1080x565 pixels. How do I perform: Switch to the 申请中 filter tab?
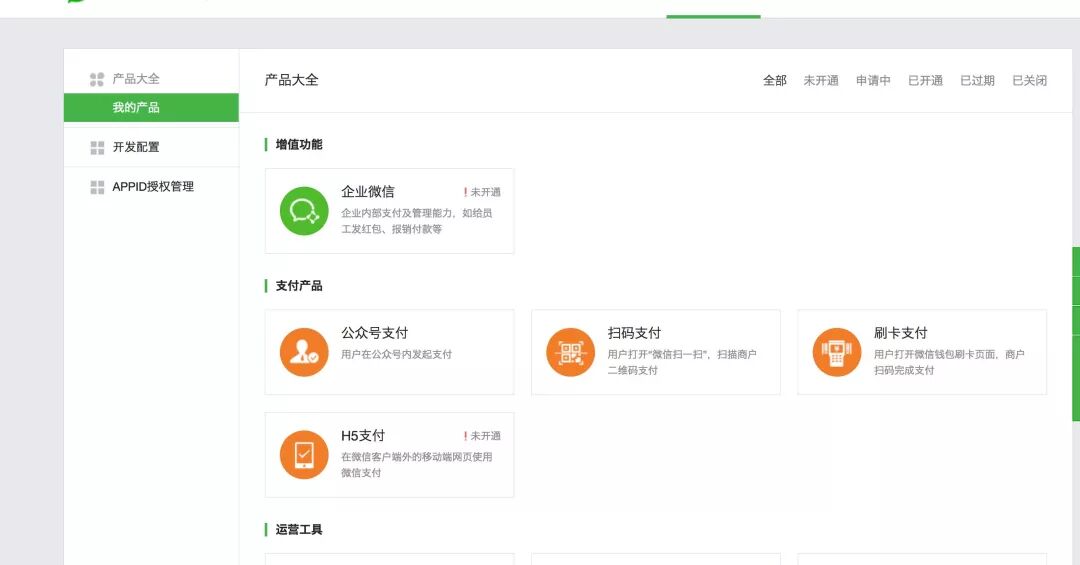coord(873,81)
